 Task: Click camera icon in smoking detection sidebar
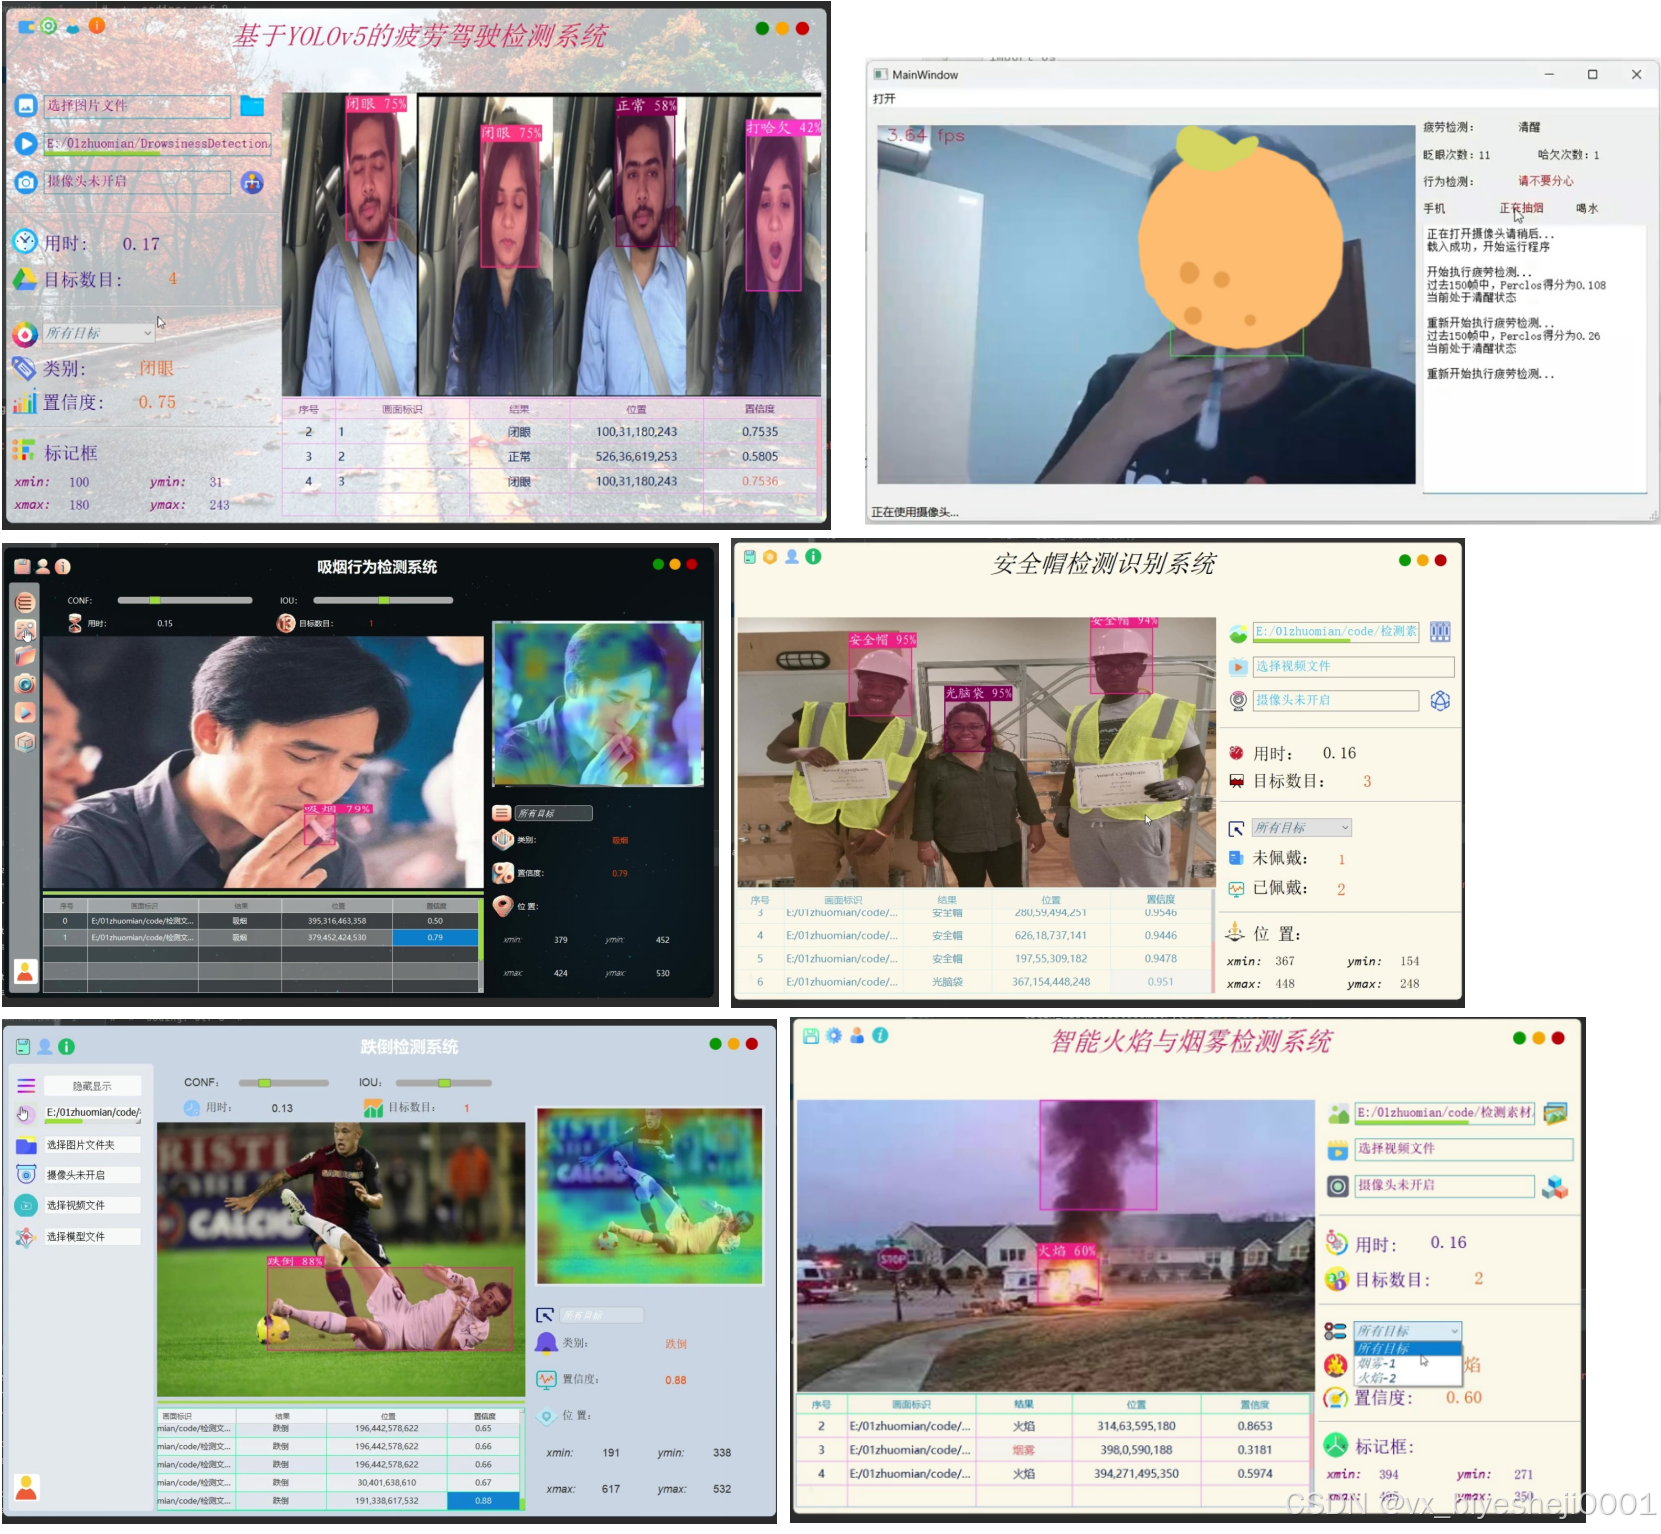coord(25,684)
